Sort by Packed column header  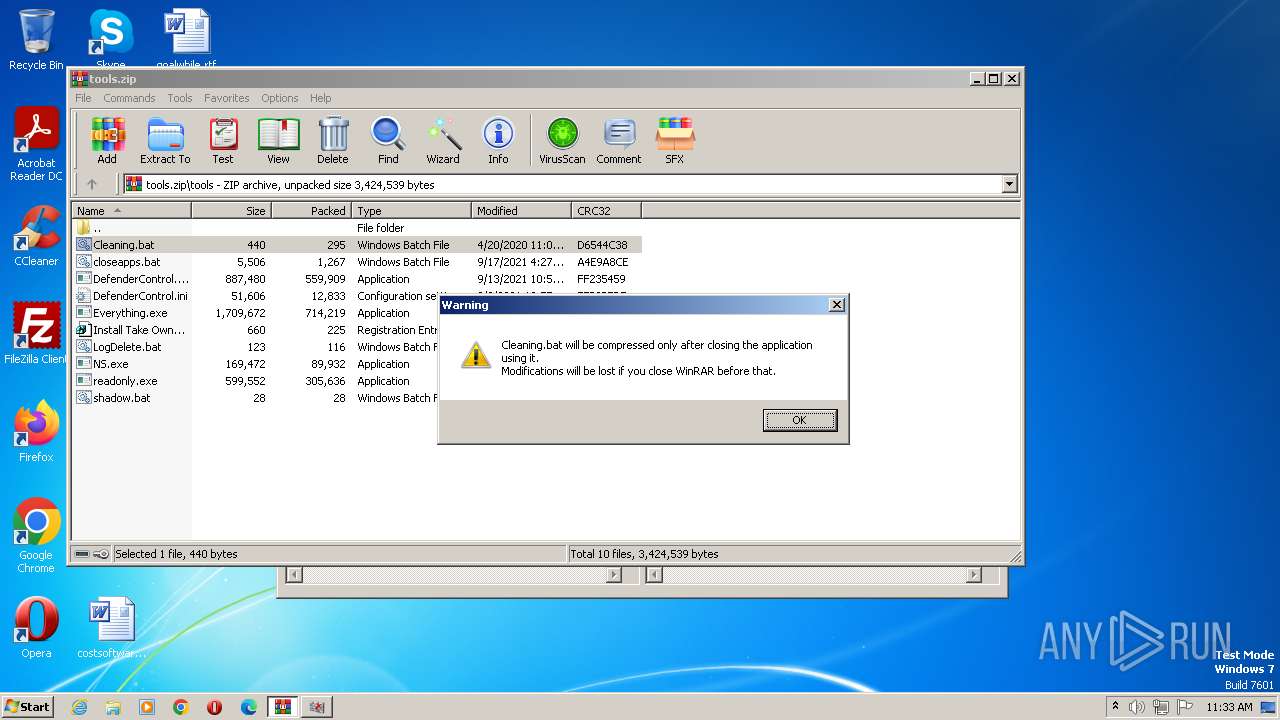click(x=311, y=210)
